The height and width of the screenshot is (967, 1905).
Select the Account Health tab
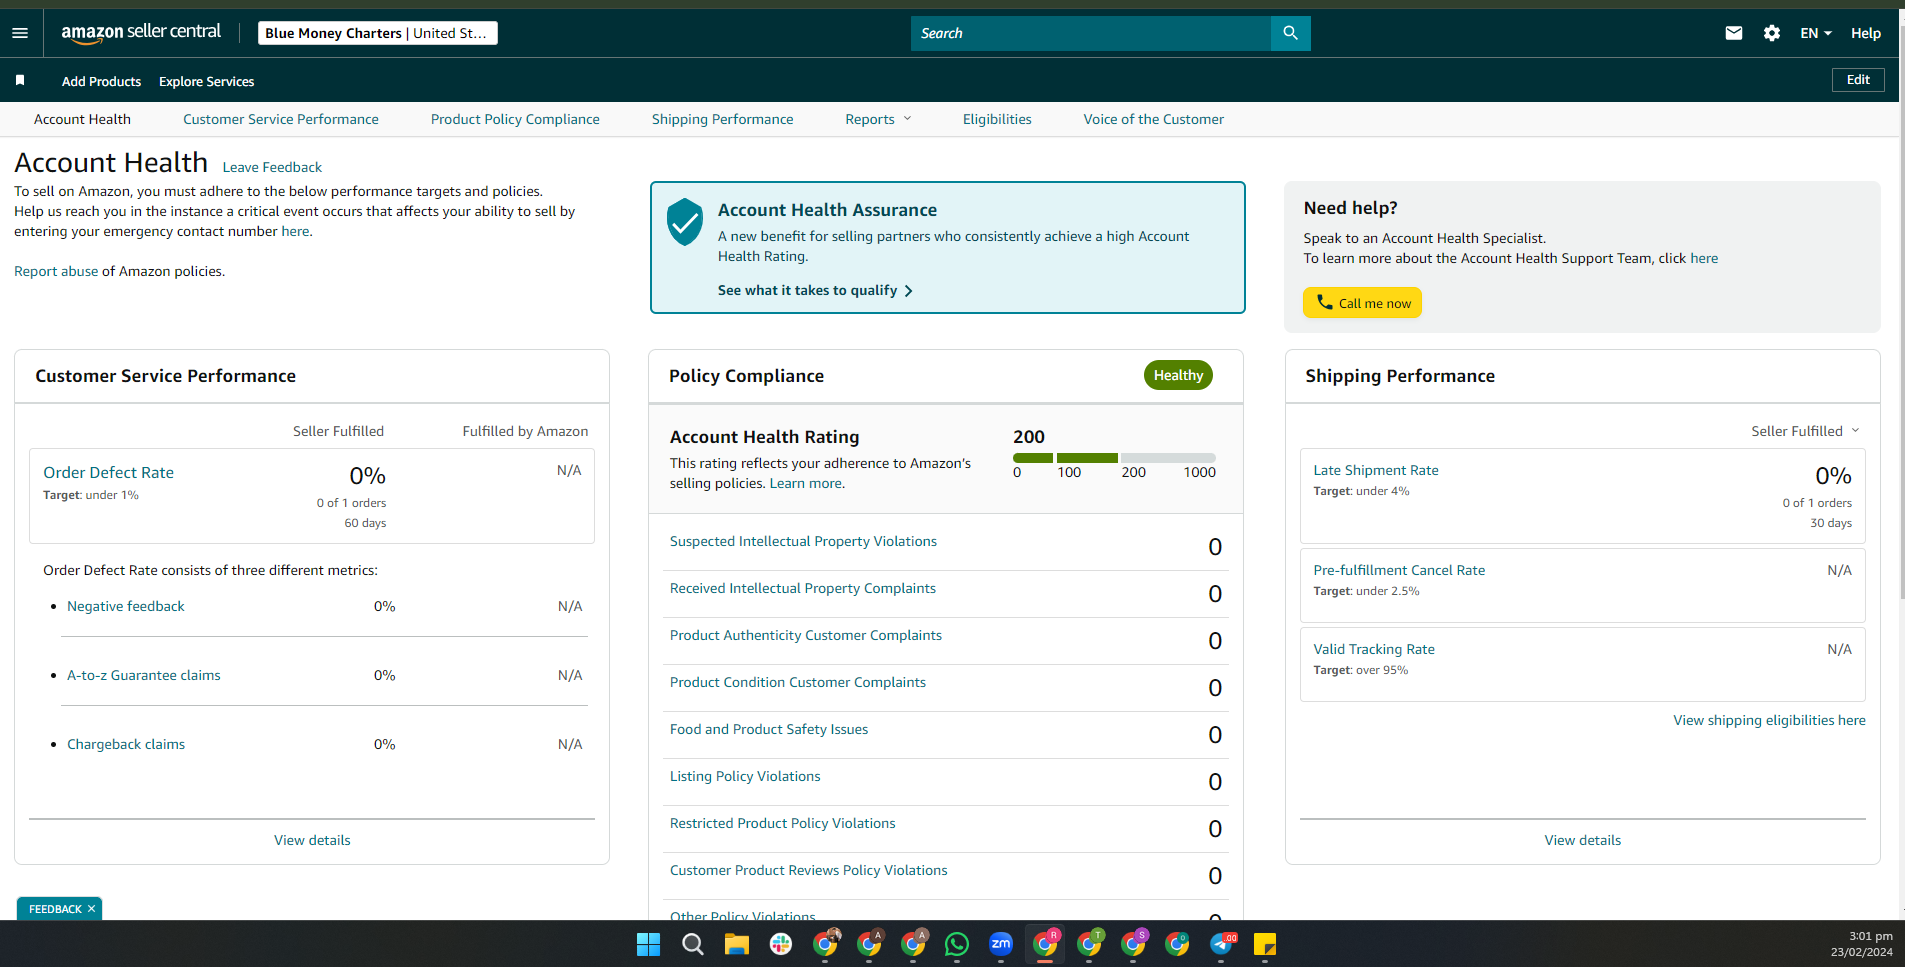click(x=82, y=119)
